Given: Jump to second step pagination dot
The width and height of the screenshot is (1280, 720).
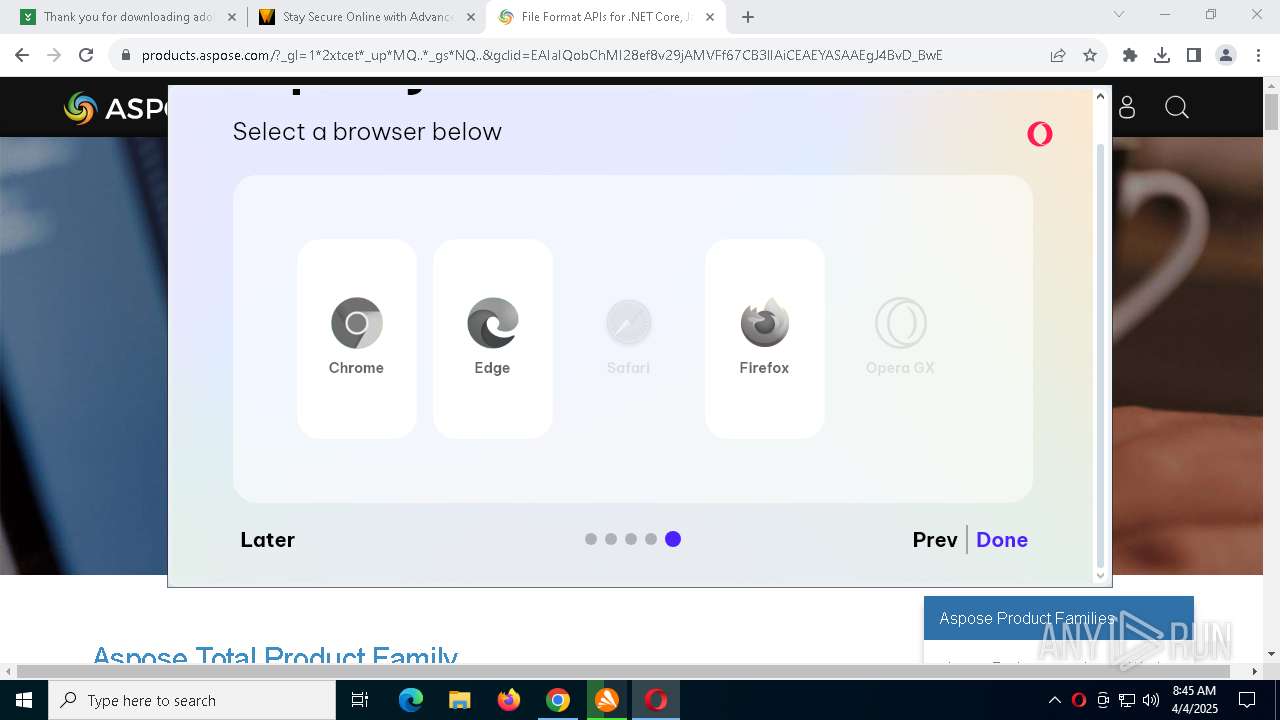Looking at the screenshot, I should pos(611,539).
